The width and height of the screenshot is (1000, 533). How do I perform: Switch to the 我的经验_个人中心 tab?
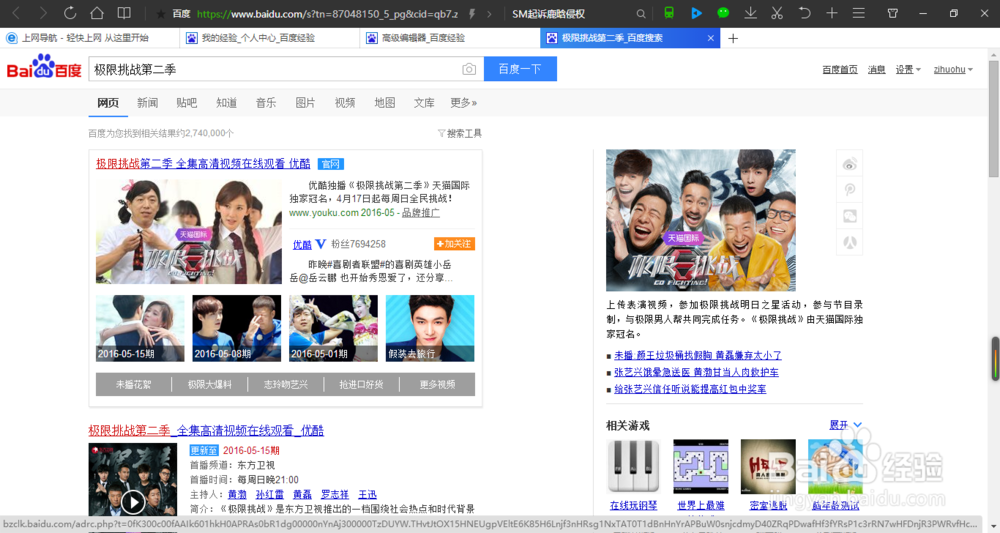pyautogui.click(x=270, y=38)
